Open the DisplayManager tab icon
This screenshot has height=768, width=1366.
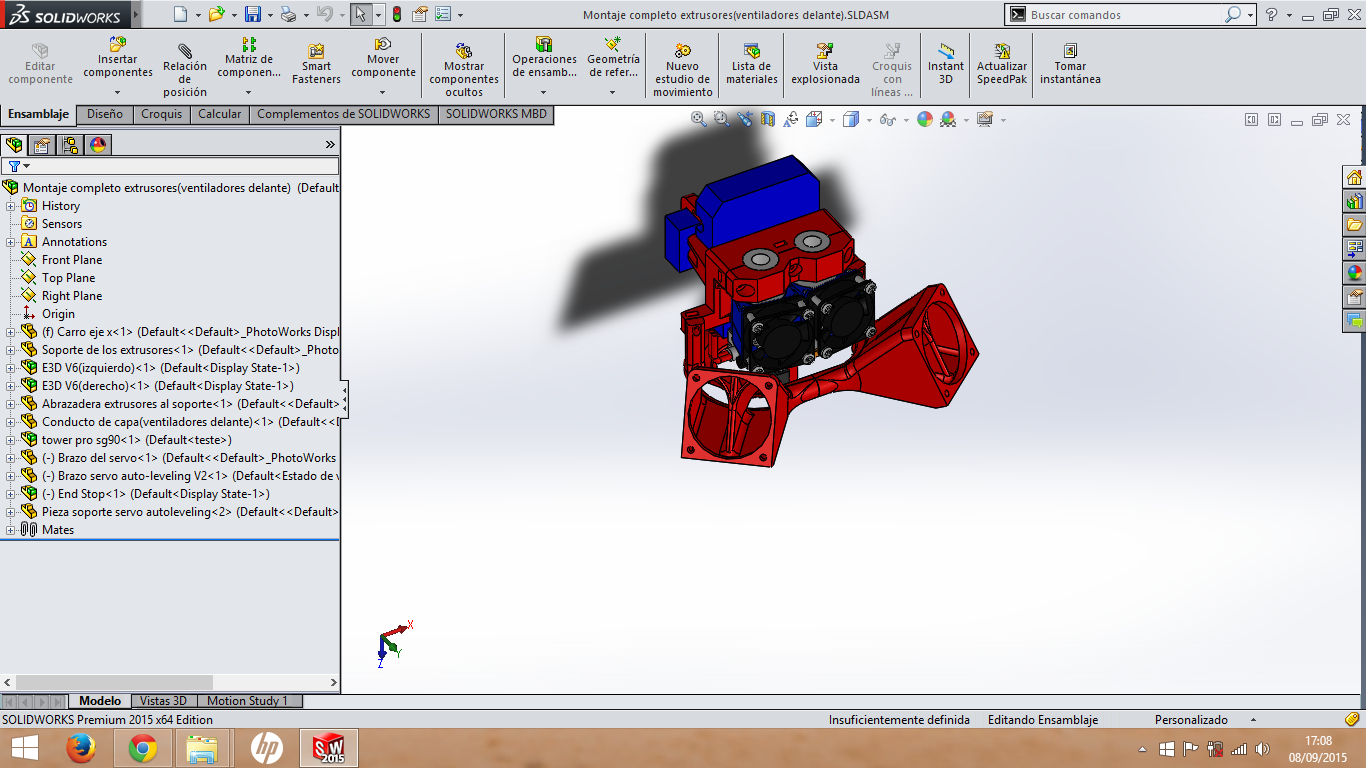click(98, 145)
